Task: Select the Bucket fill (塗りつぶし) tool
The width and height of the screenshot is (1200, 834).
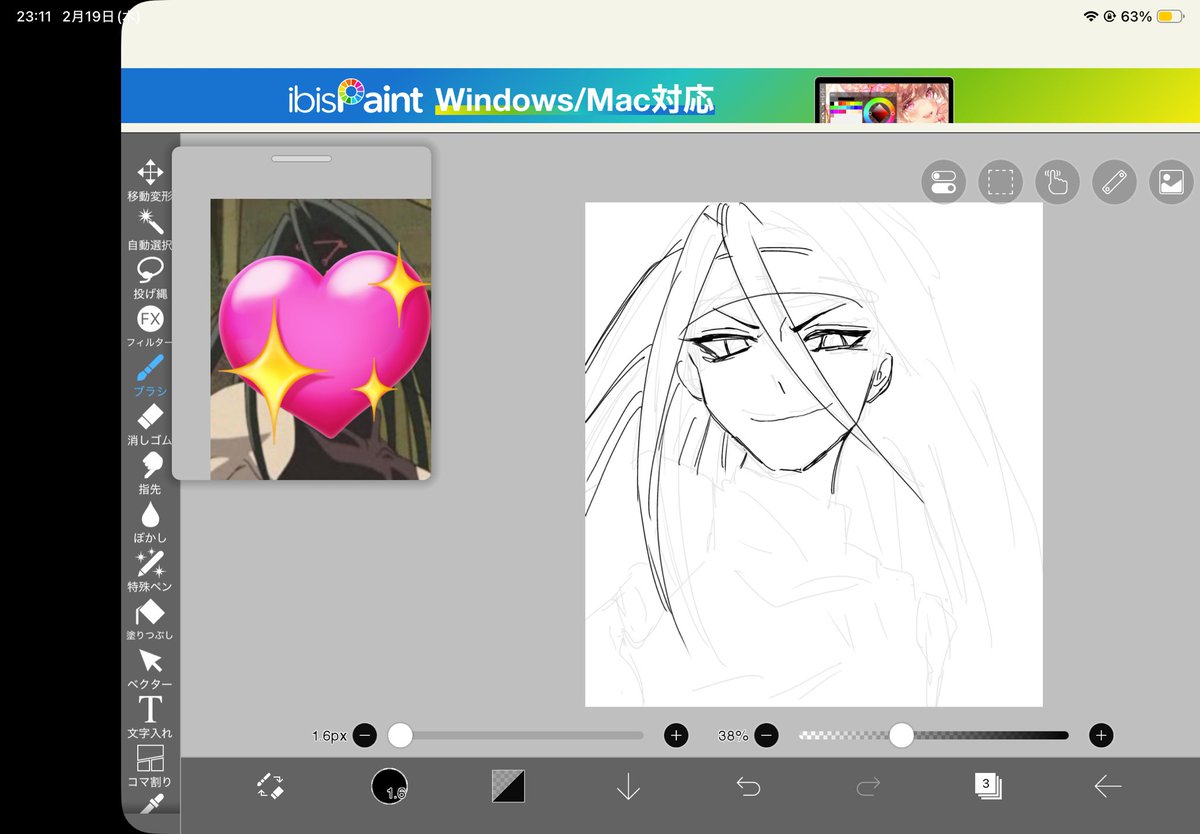Action: click(150, 619)
